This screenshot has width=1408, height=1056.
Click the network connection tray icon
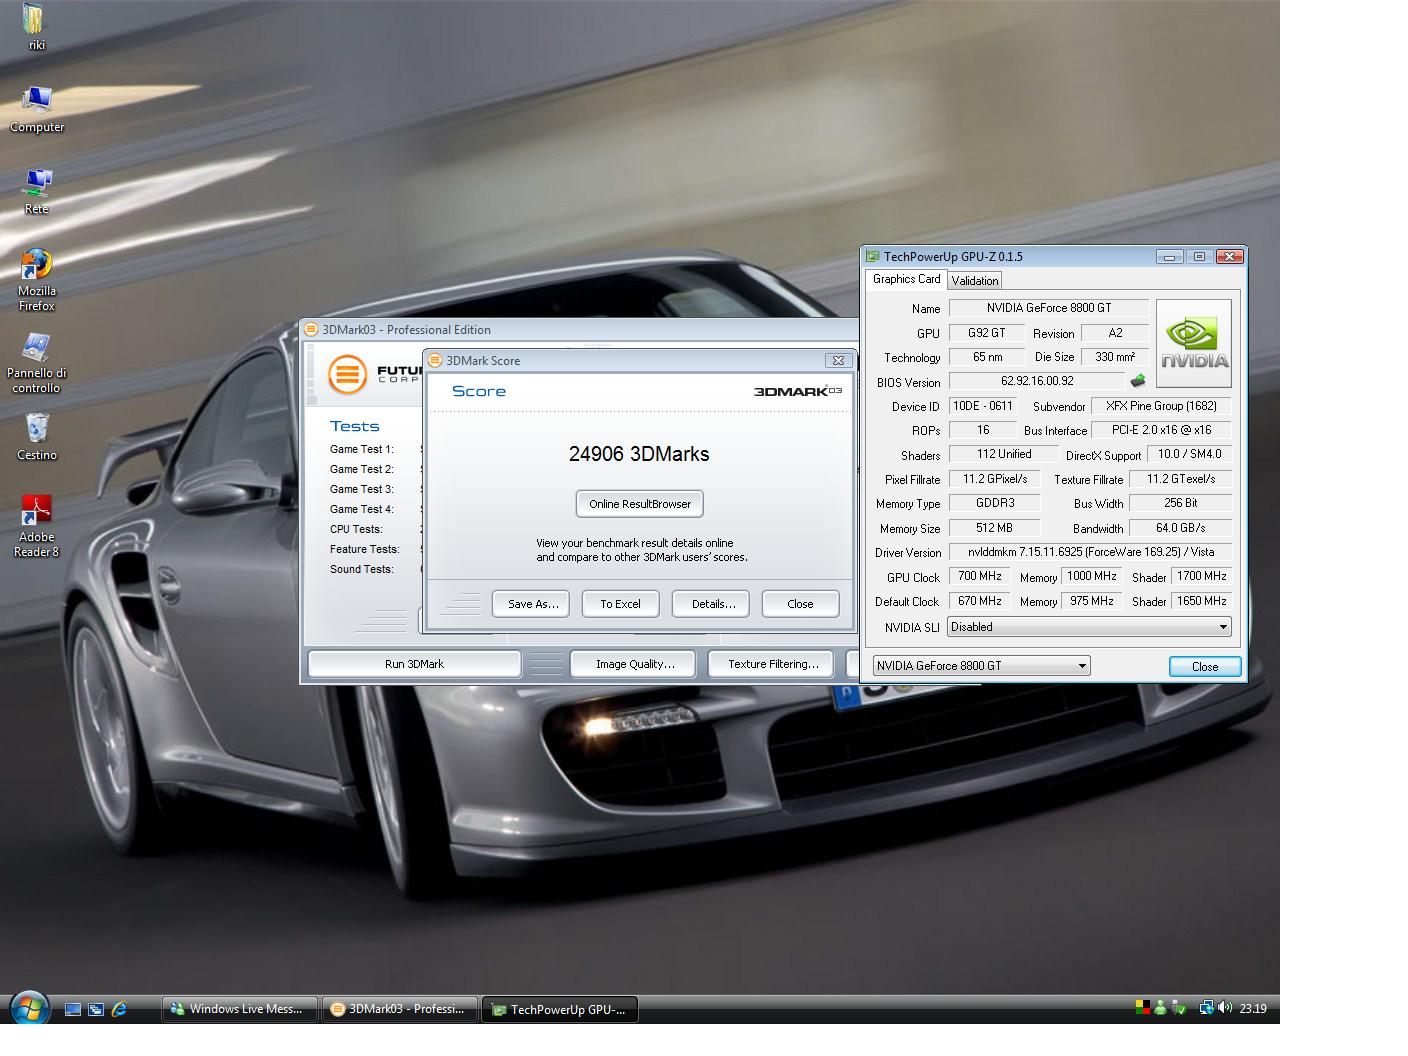coord(1206,1008)
